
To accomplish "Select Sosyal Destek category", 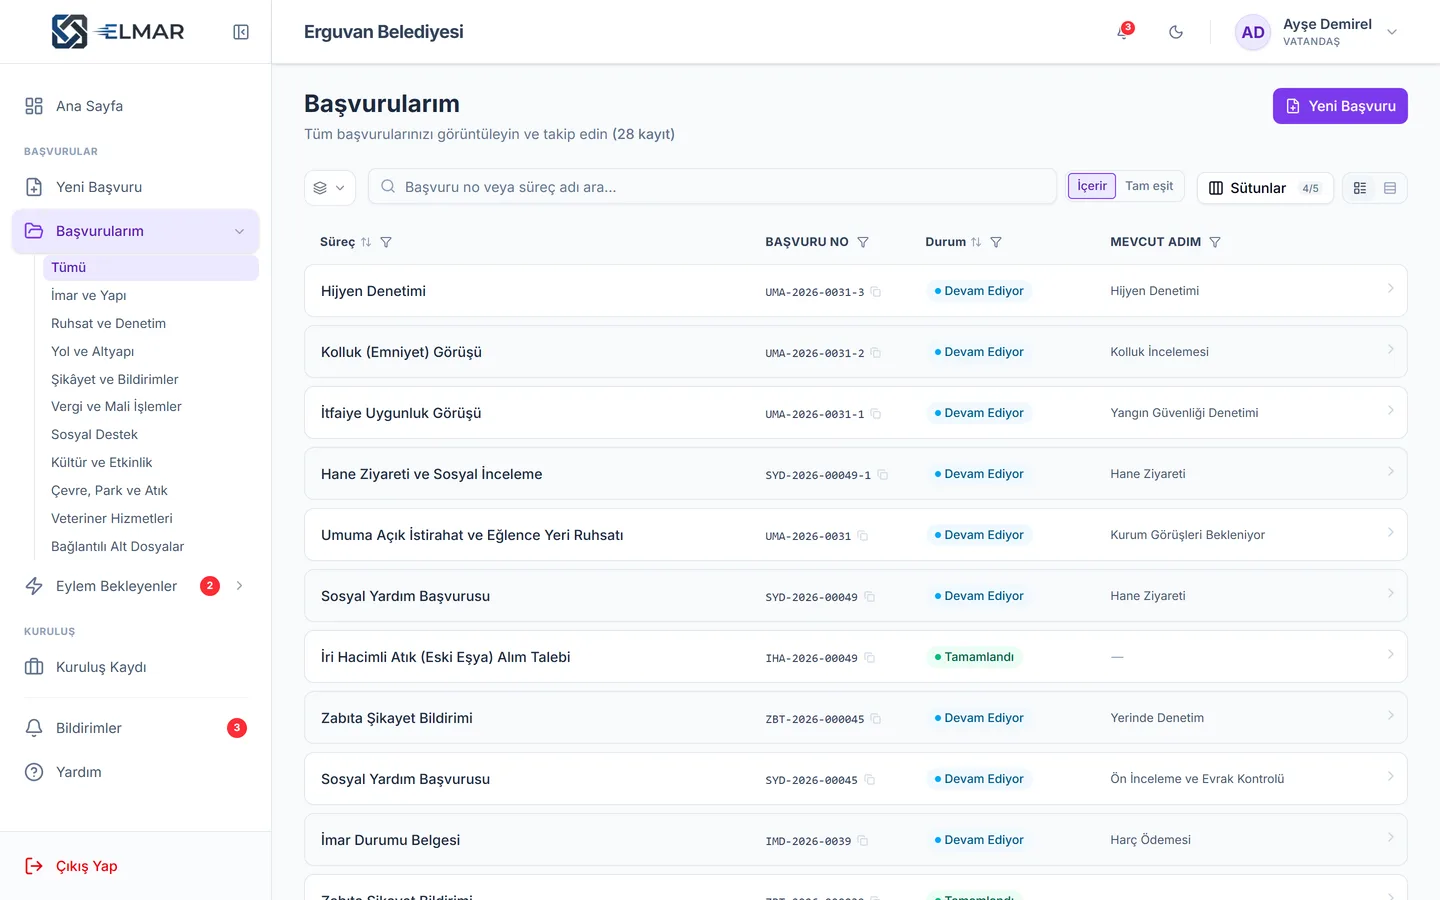I will tap(151, 434).
